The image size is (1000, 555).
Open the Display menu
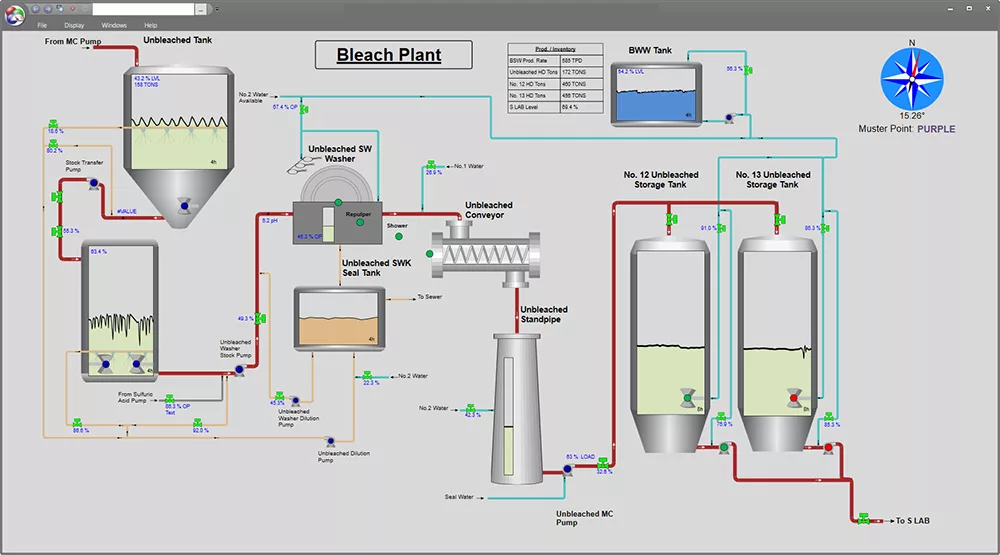[x=74, y=25]
